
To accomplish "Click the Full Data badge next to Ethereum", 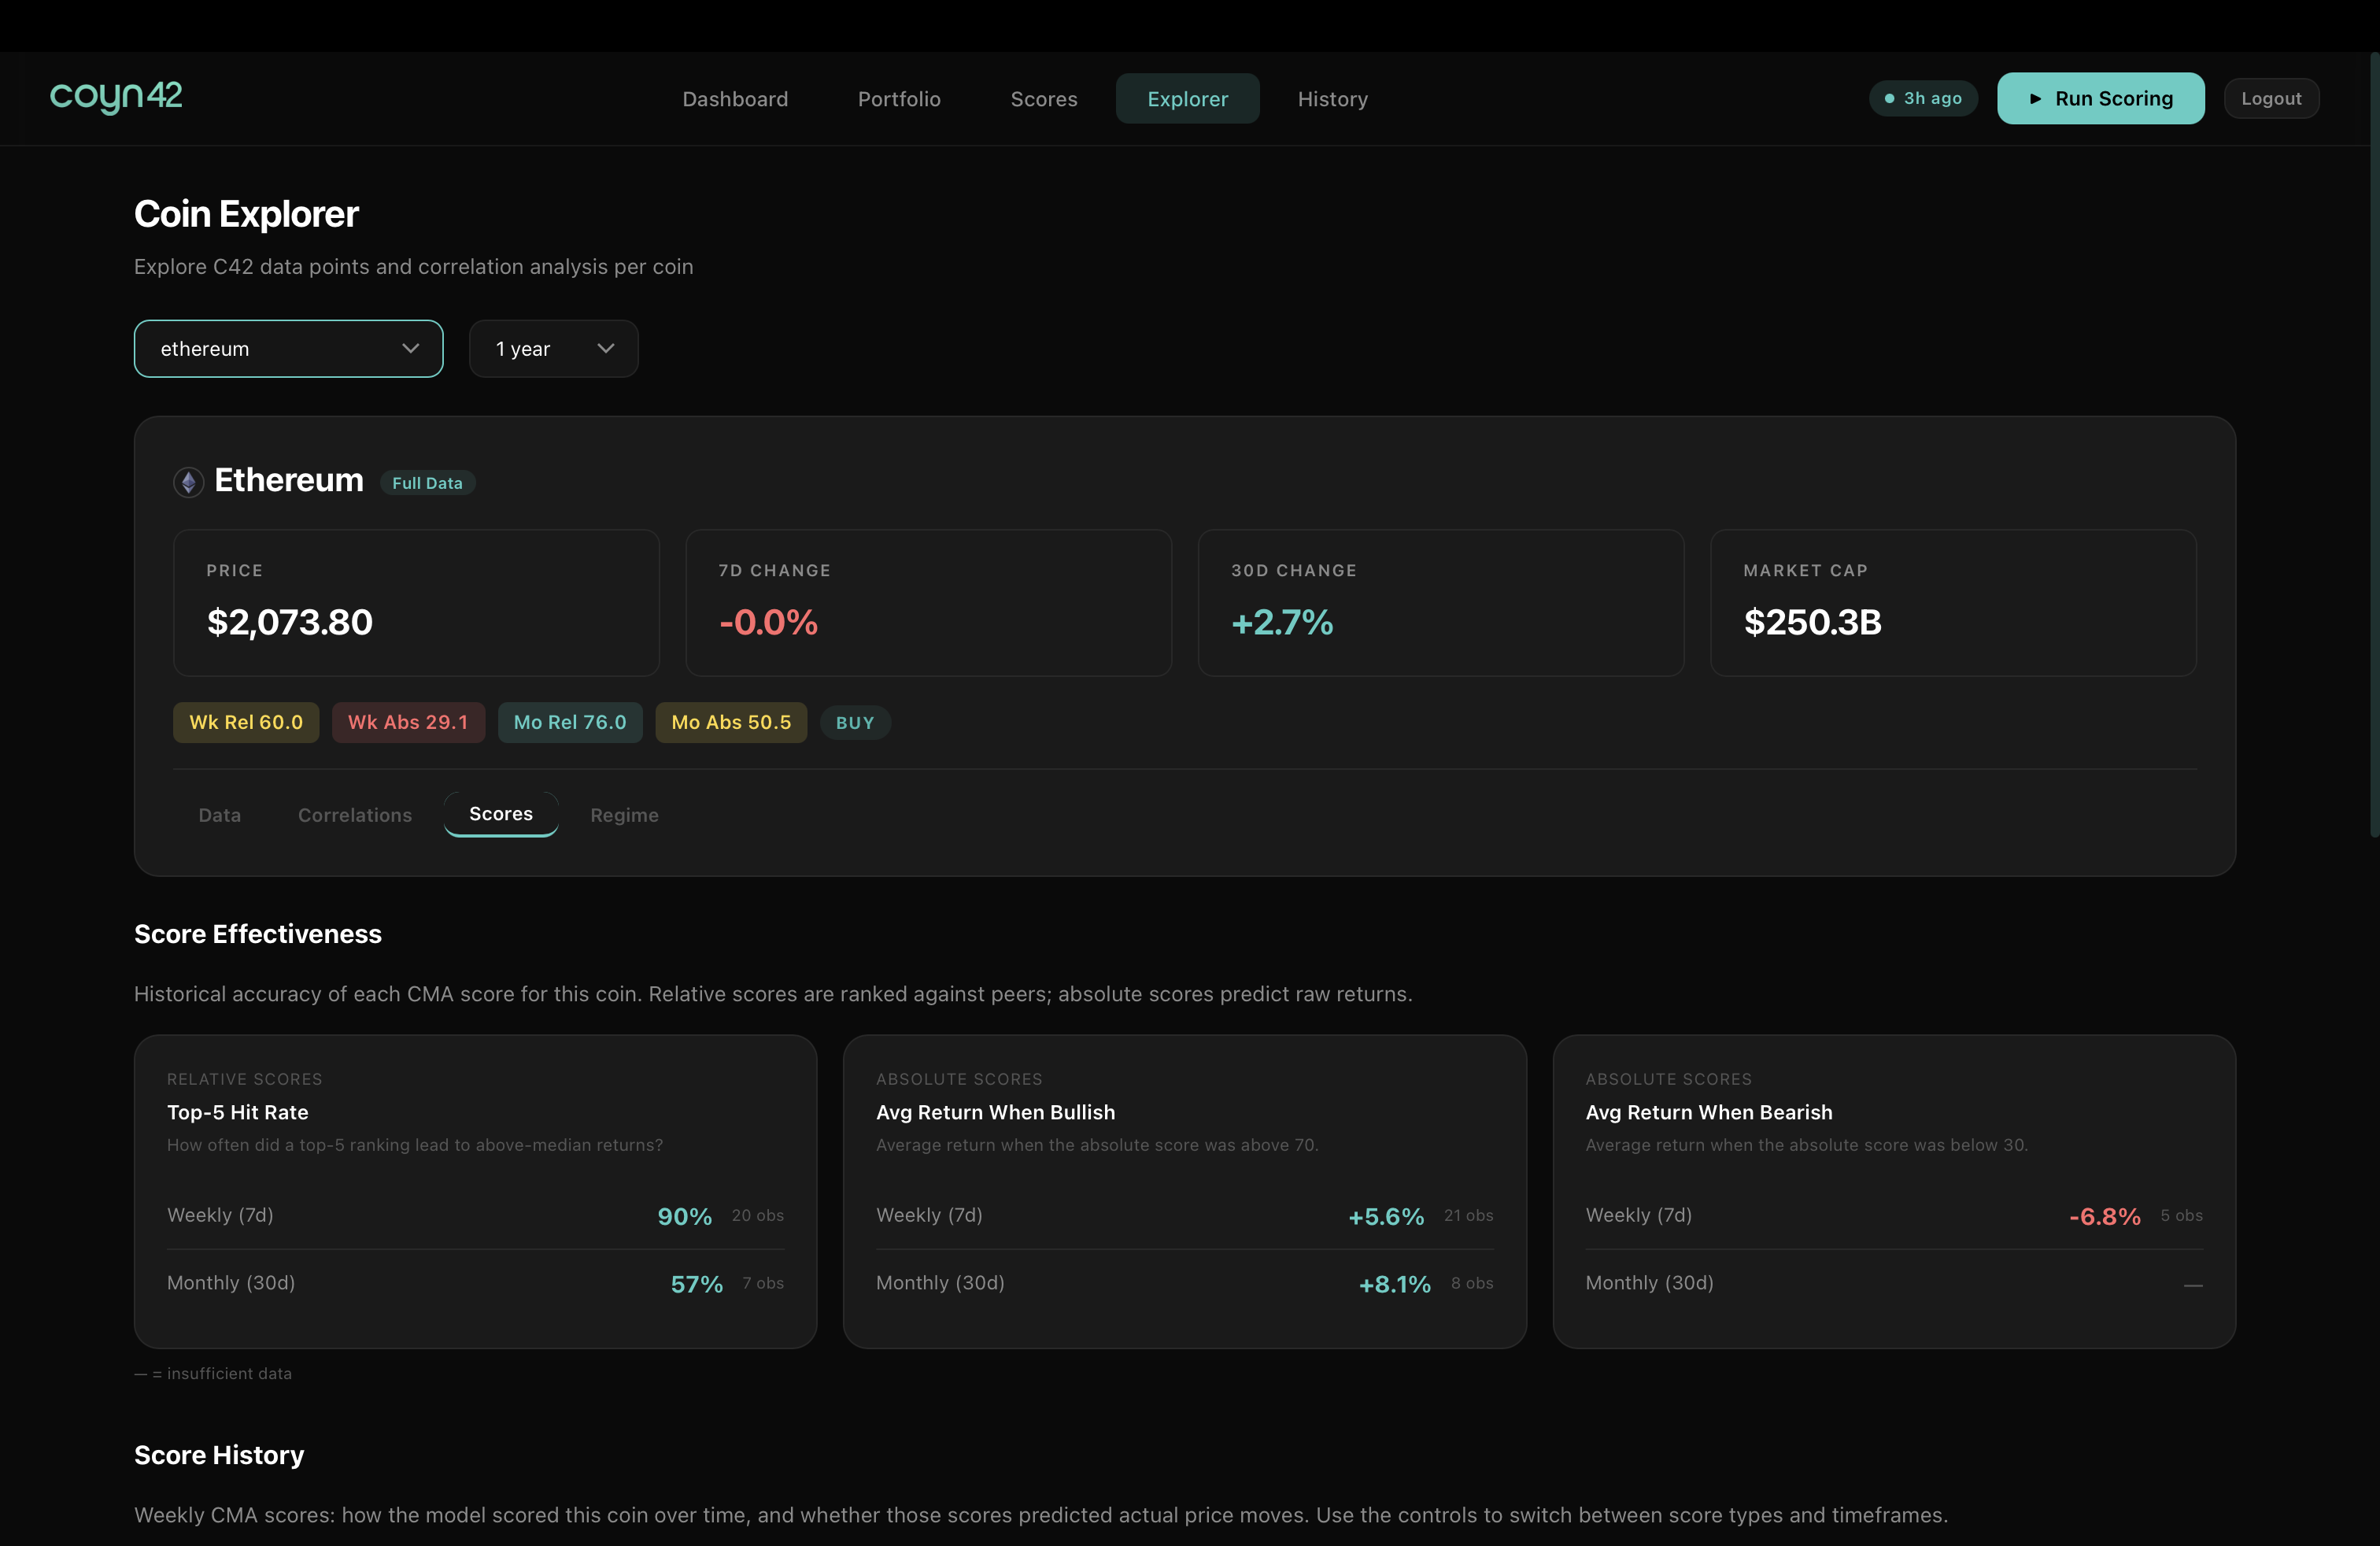I will click(x=427, y=482).
